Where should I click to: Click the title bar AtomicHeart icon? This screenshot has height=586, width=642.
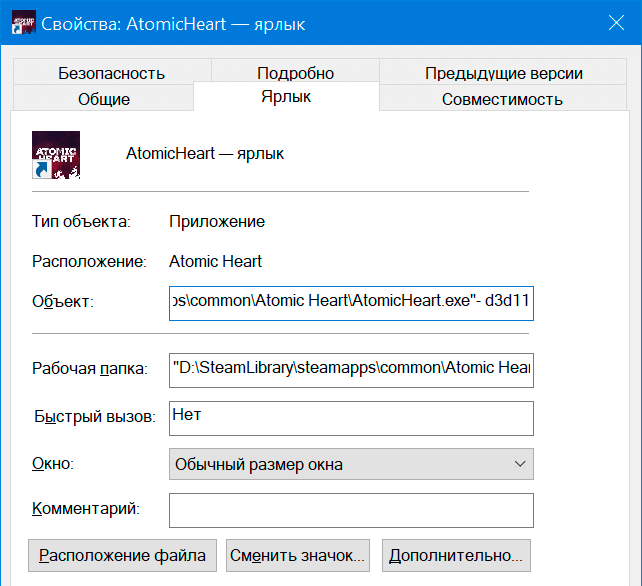[23, 23]
